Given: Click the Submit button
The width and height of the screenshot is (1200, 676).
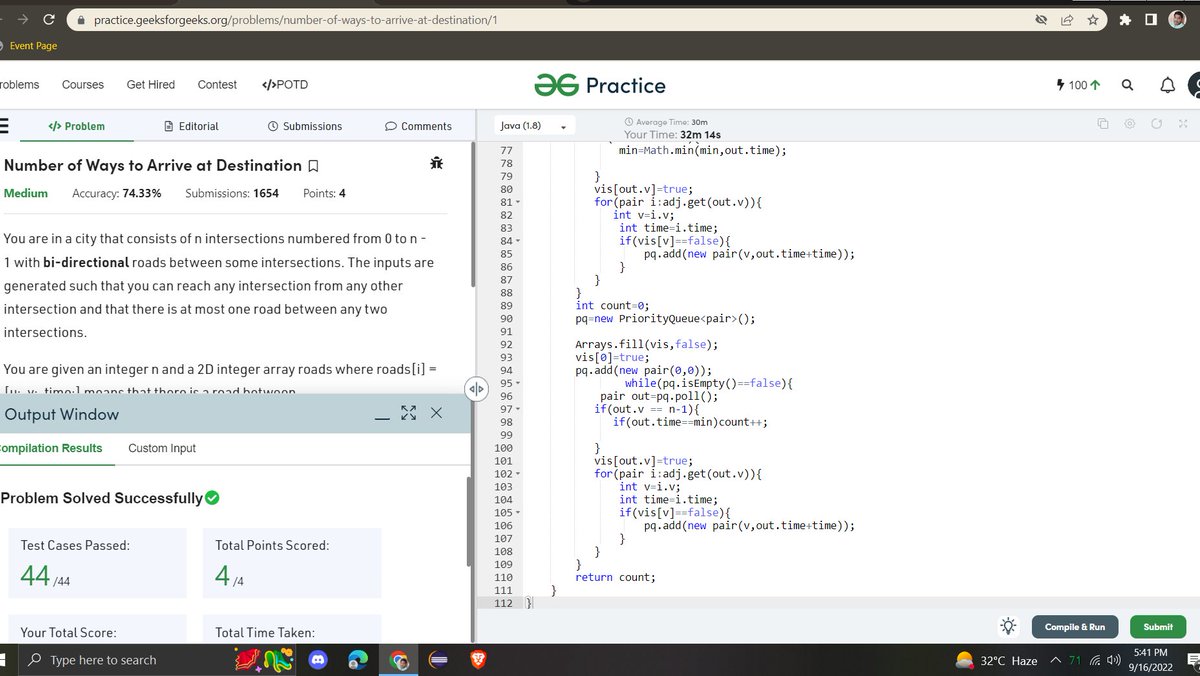Looking at the screenshot, I should click(1158, 626).
